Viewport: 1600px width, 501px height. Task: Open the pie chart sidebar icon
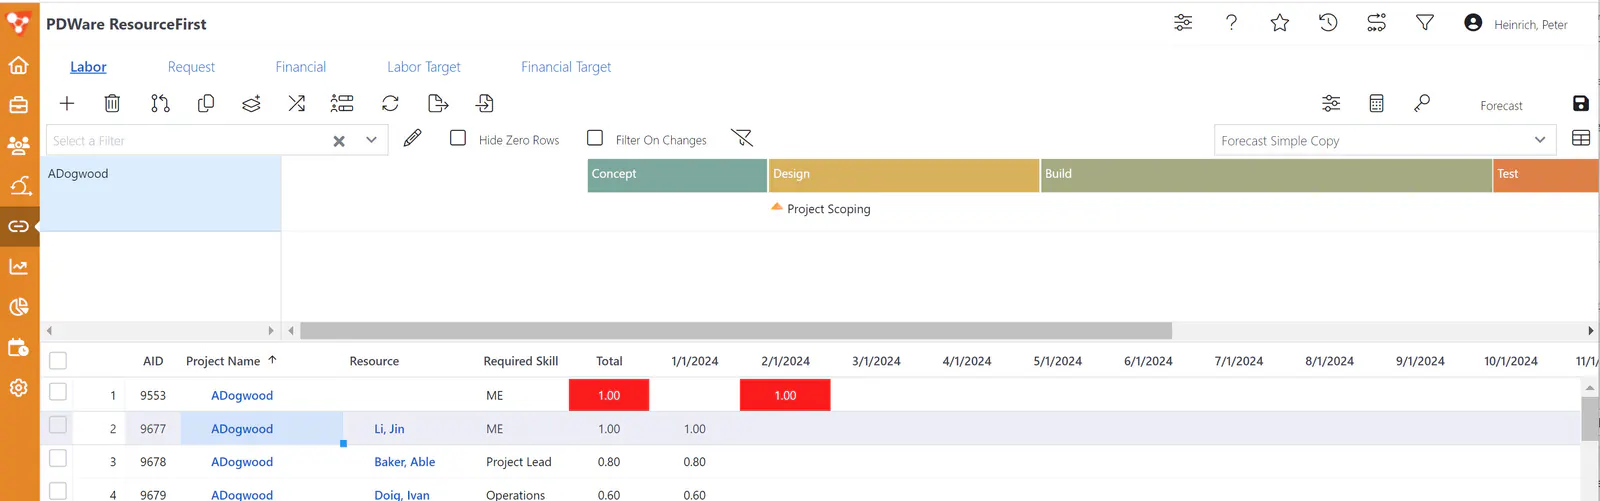18,307
